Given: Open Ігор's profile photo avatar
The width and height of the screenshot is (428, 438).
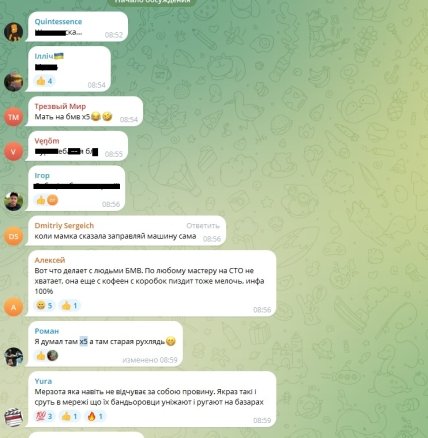Looking at the screenshot, I should [13, 201].
